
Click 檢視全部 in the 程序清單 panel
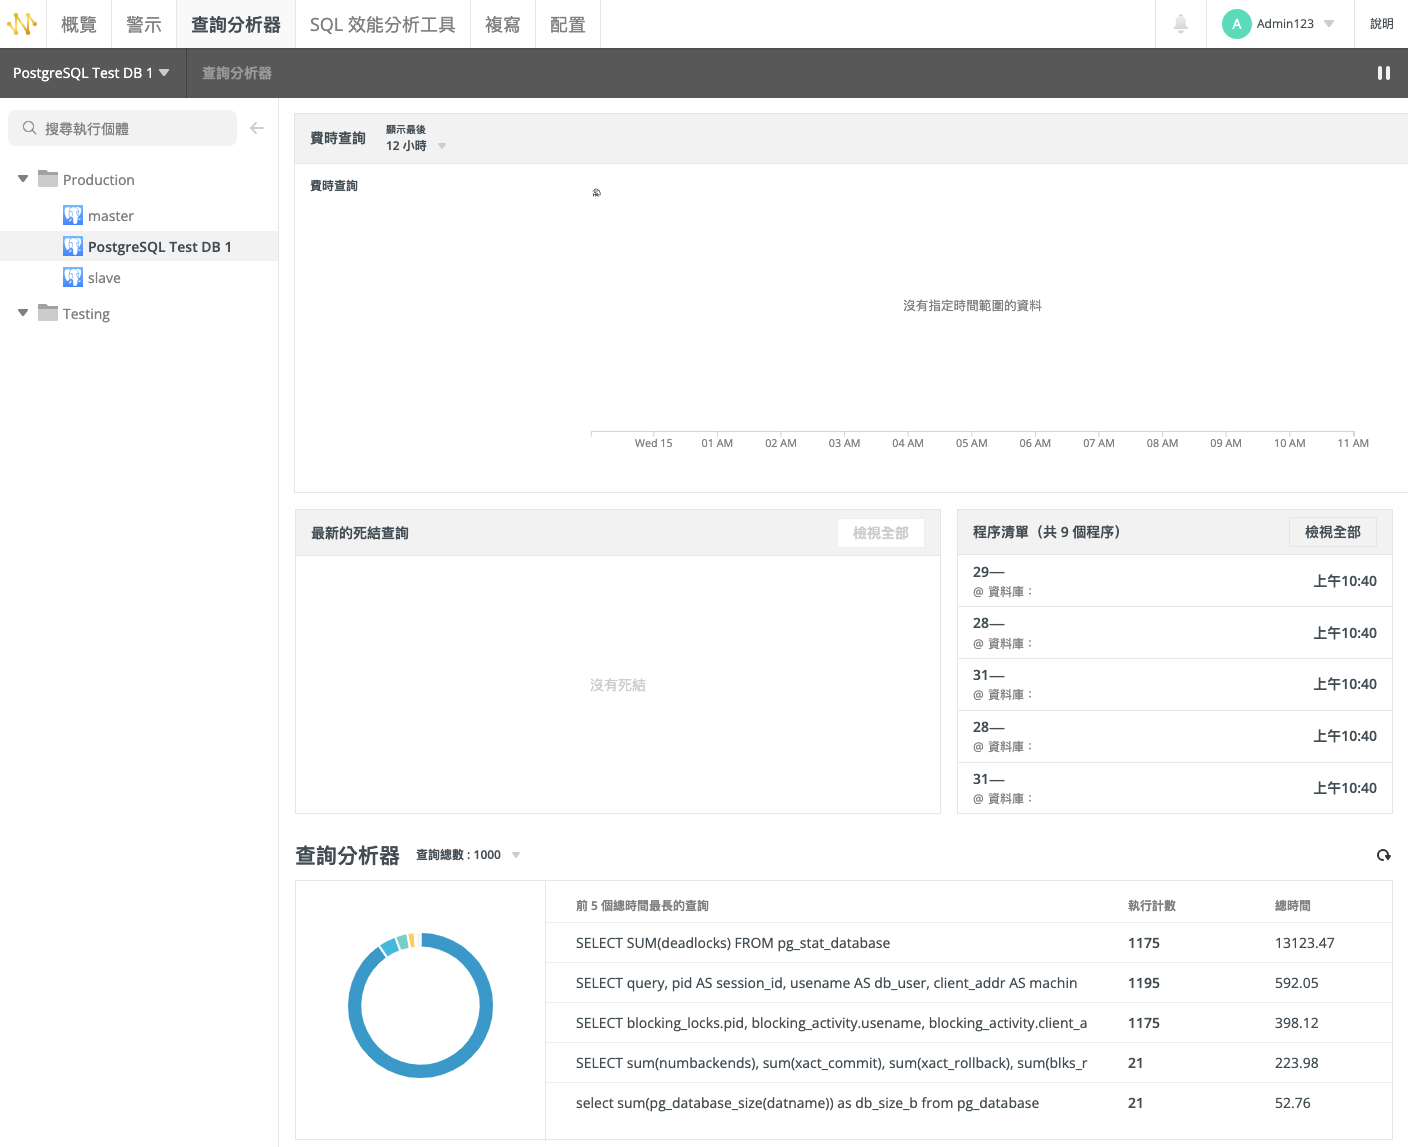1332,531
